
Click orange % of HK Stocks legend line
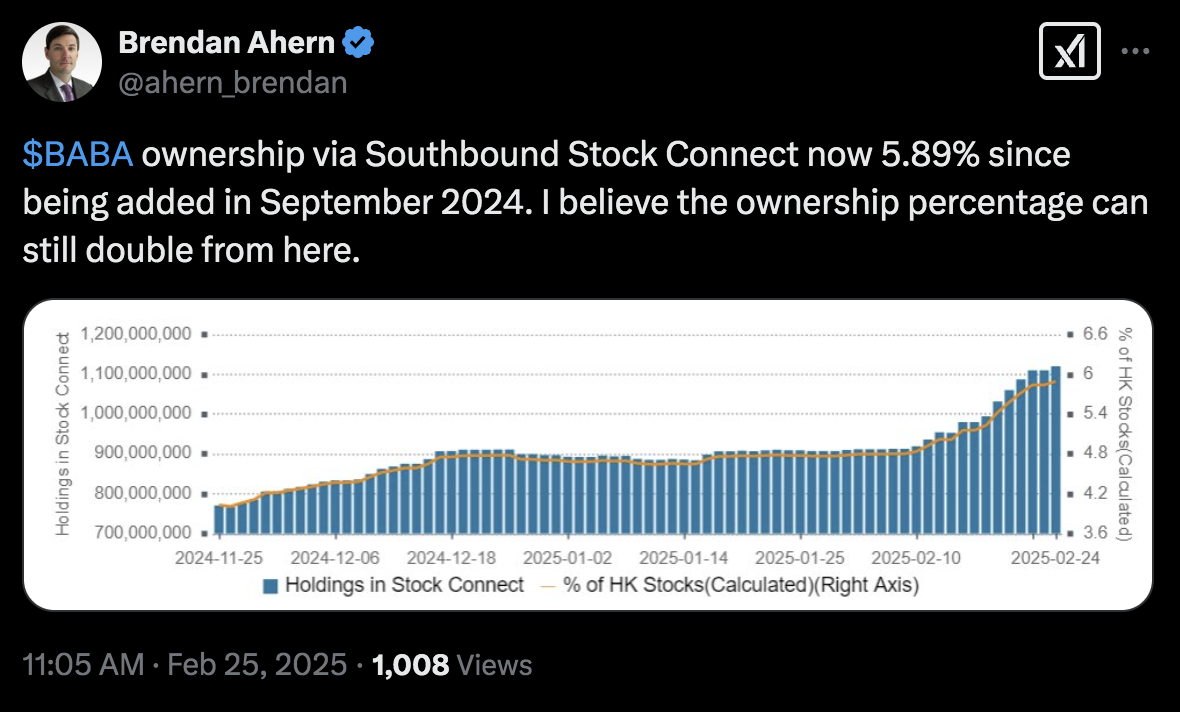coord(549,586)
